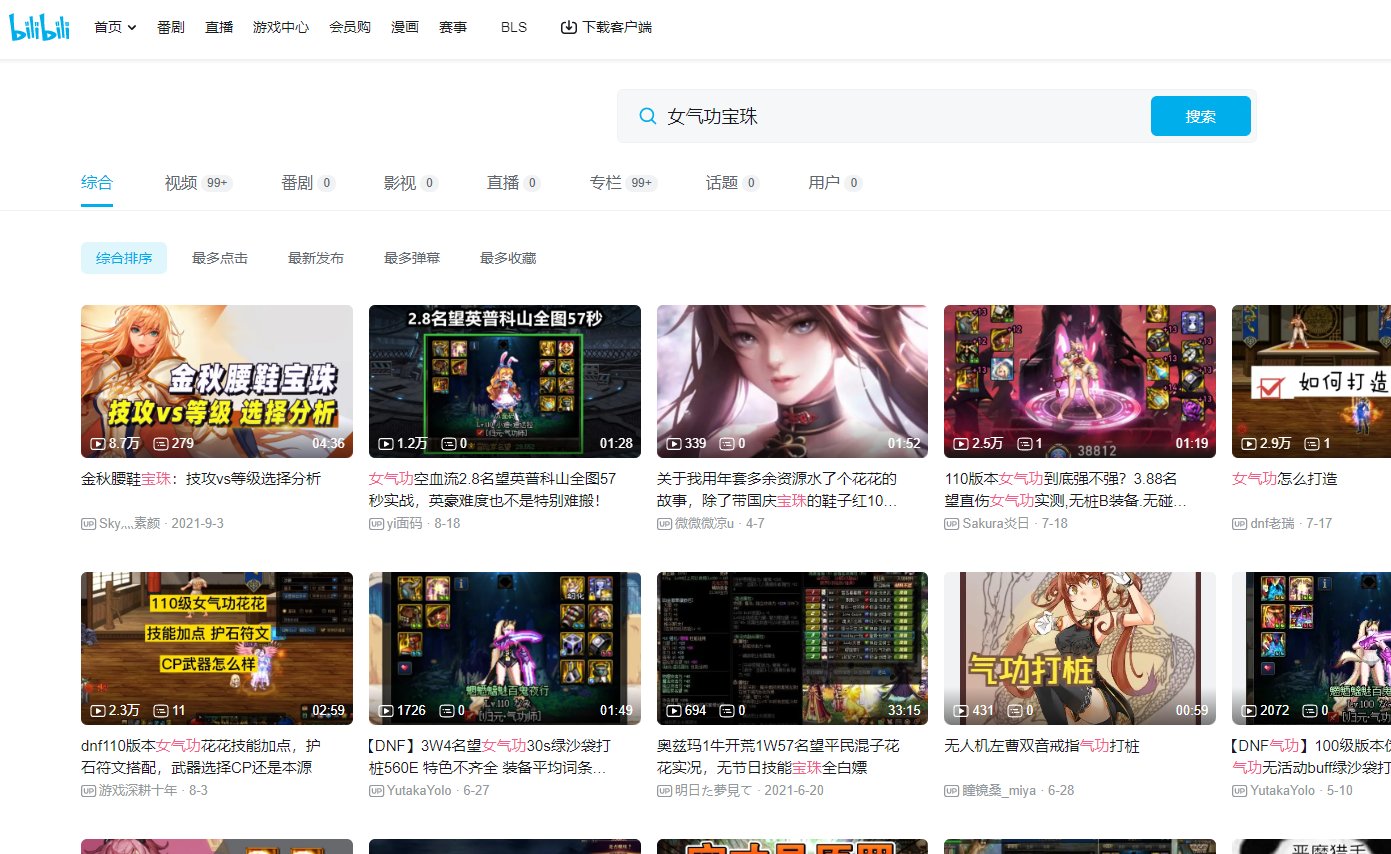Visit uploader 明日た夢見て
Viewport: 1391px width, 854px height.
pos(713,790)
